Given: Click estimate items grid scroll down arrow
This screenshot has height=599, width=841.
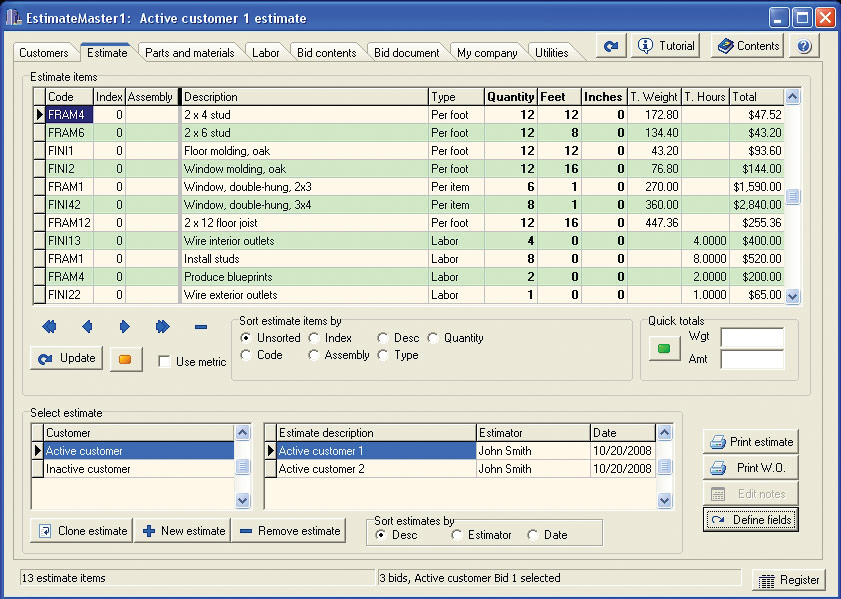Looking at the screenshot, I should (x=793, y=295).
